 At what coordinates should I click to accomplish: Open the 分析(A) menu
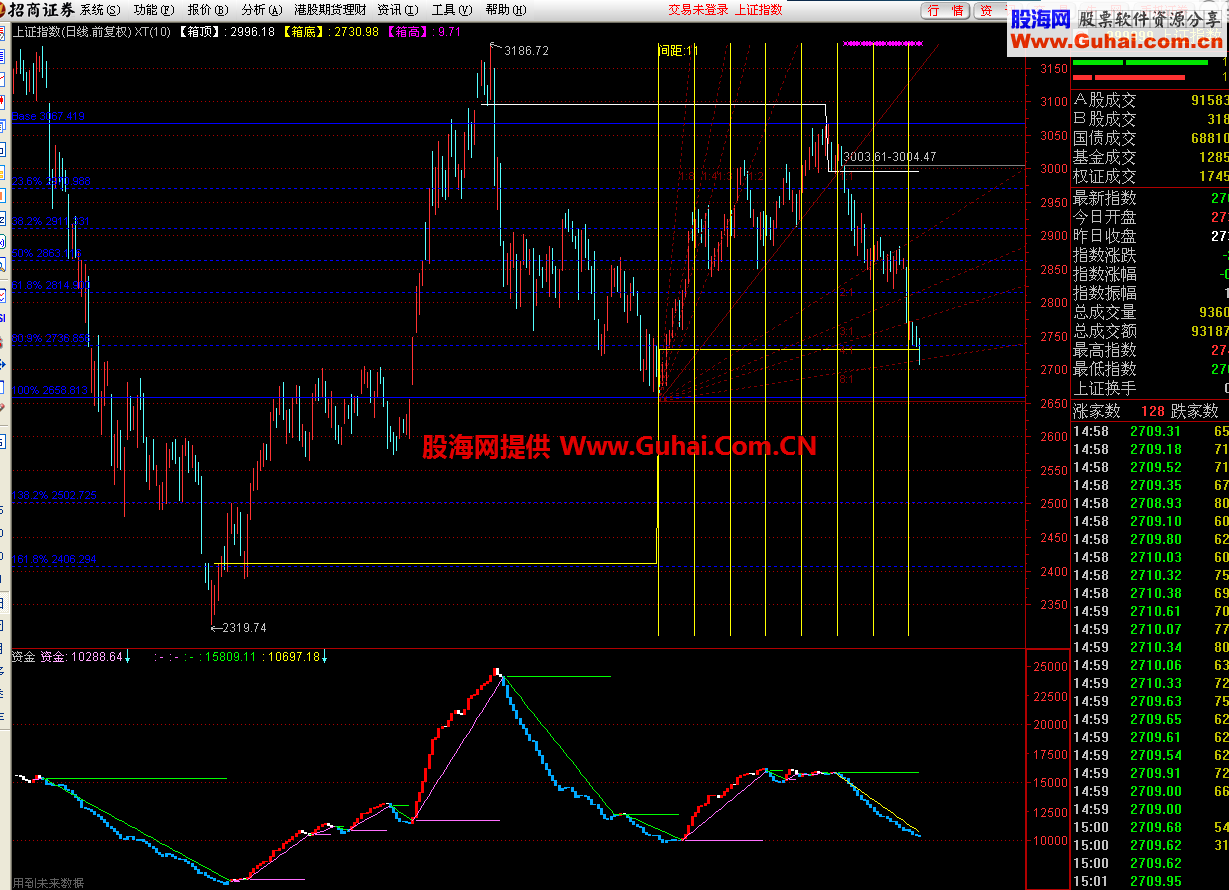pos(261,10)
